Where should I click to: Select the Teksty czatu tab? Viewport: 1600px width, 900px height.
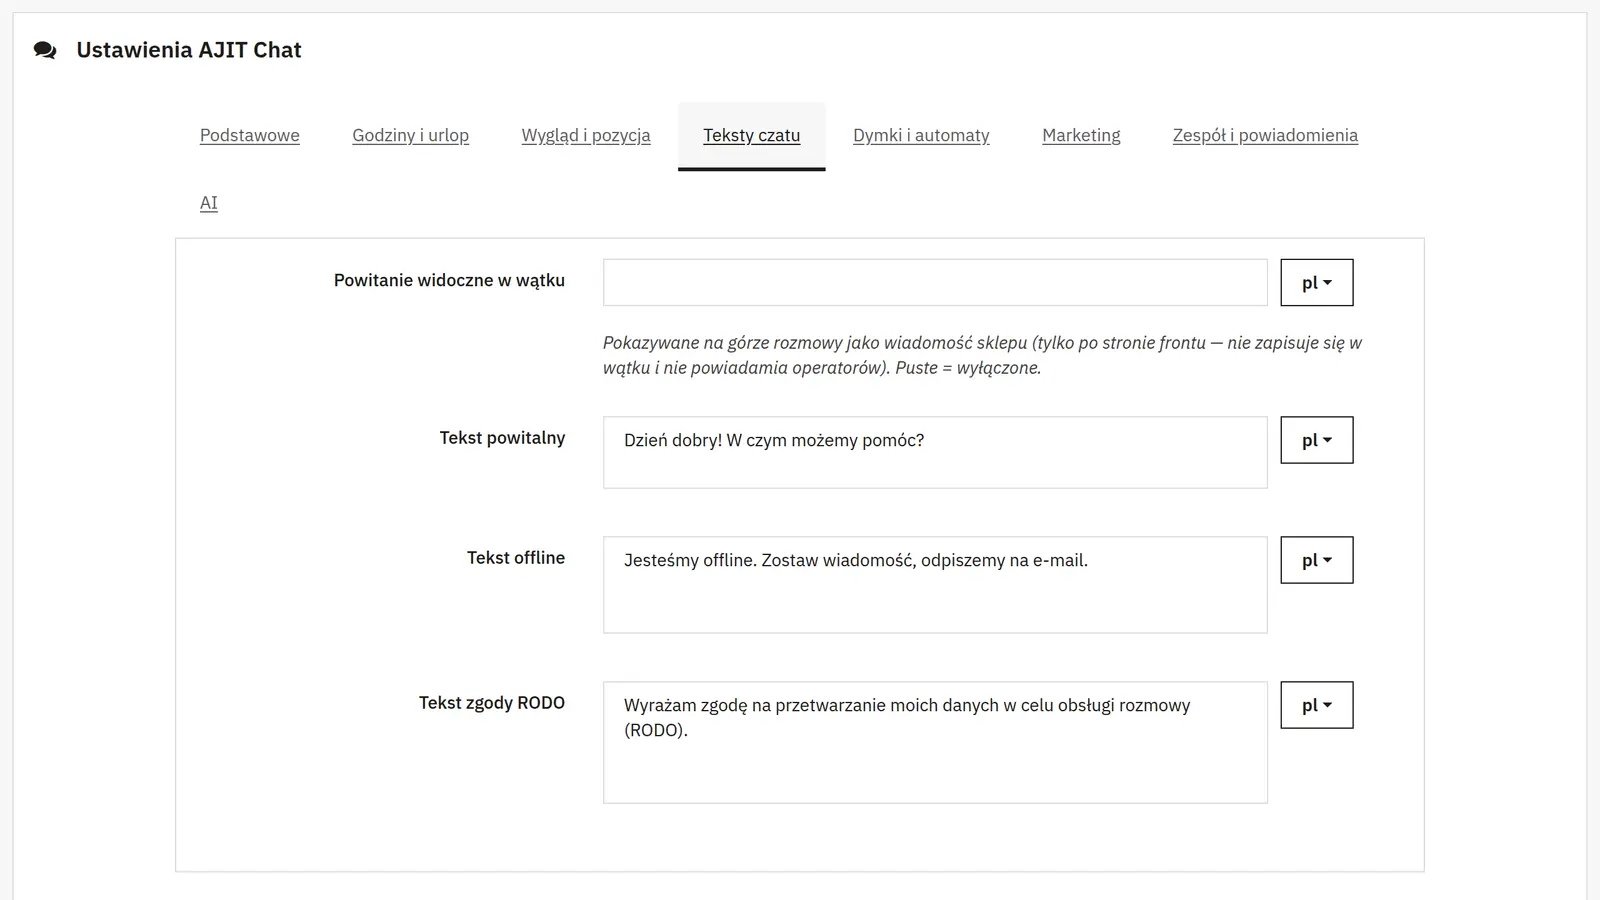point(752,135)
